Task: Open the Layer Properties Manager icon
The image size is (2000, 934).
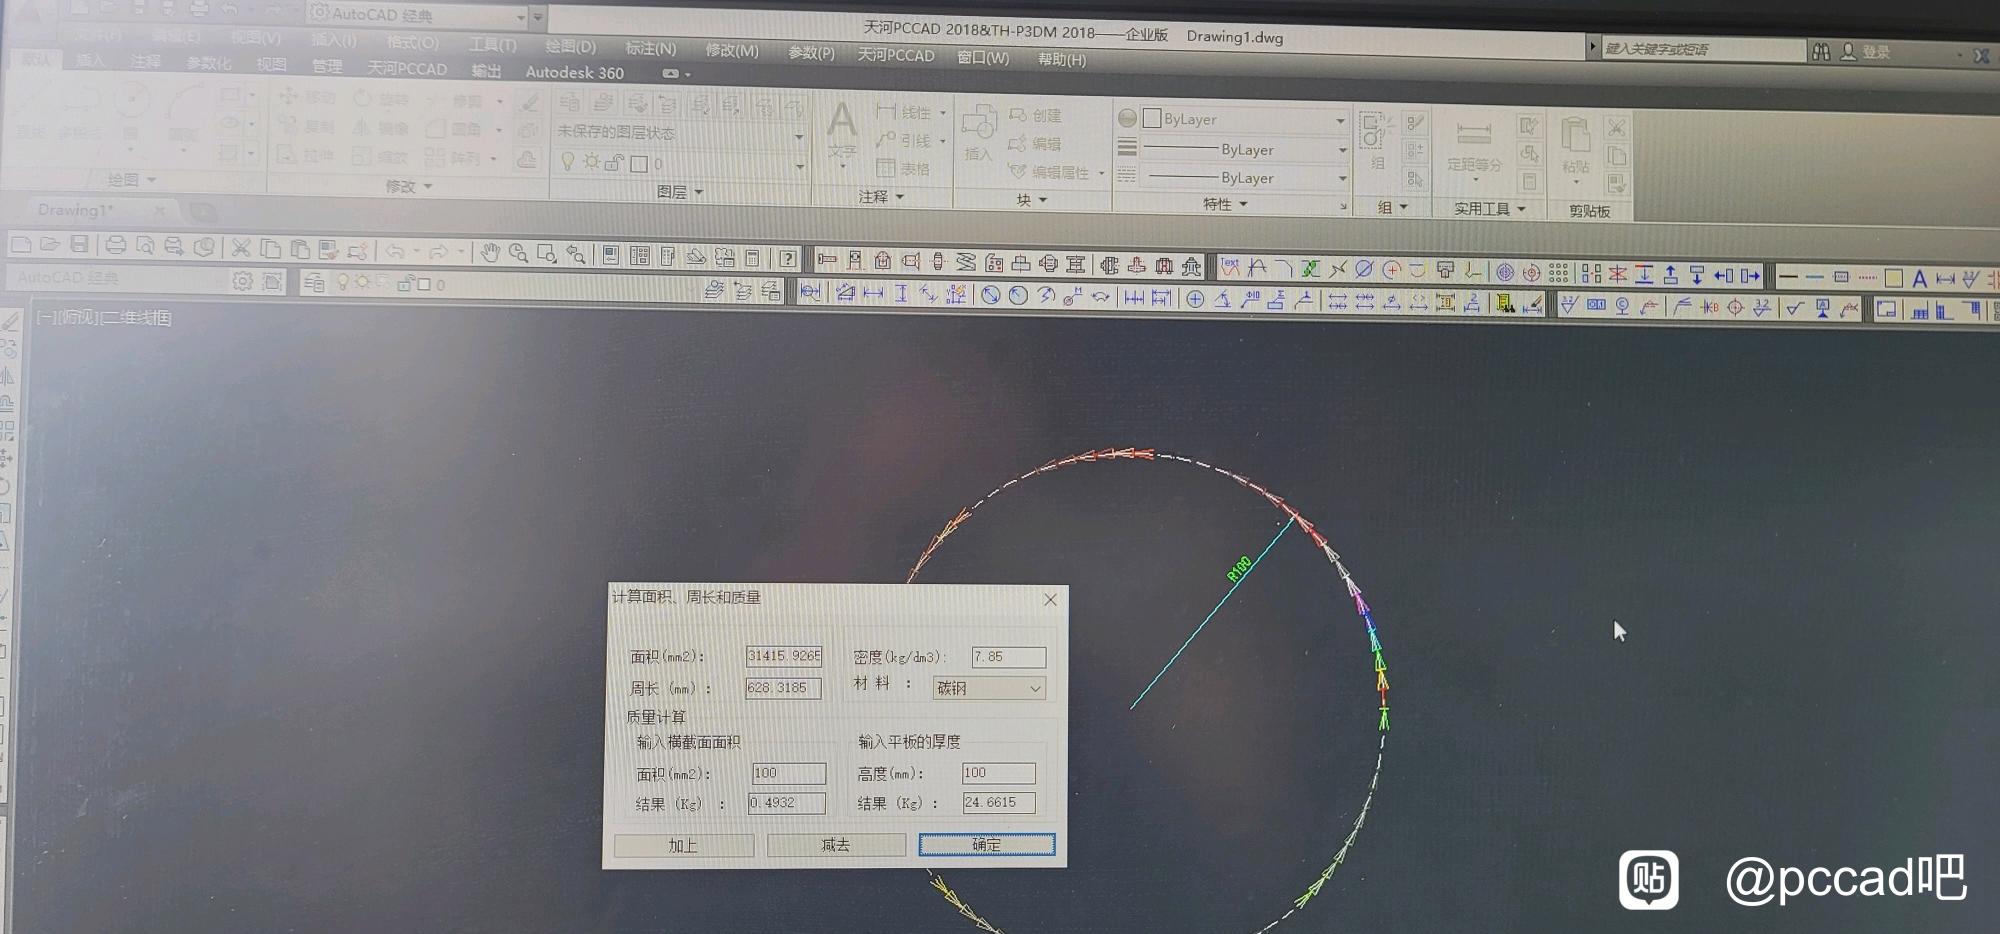Action: [313, 283]
